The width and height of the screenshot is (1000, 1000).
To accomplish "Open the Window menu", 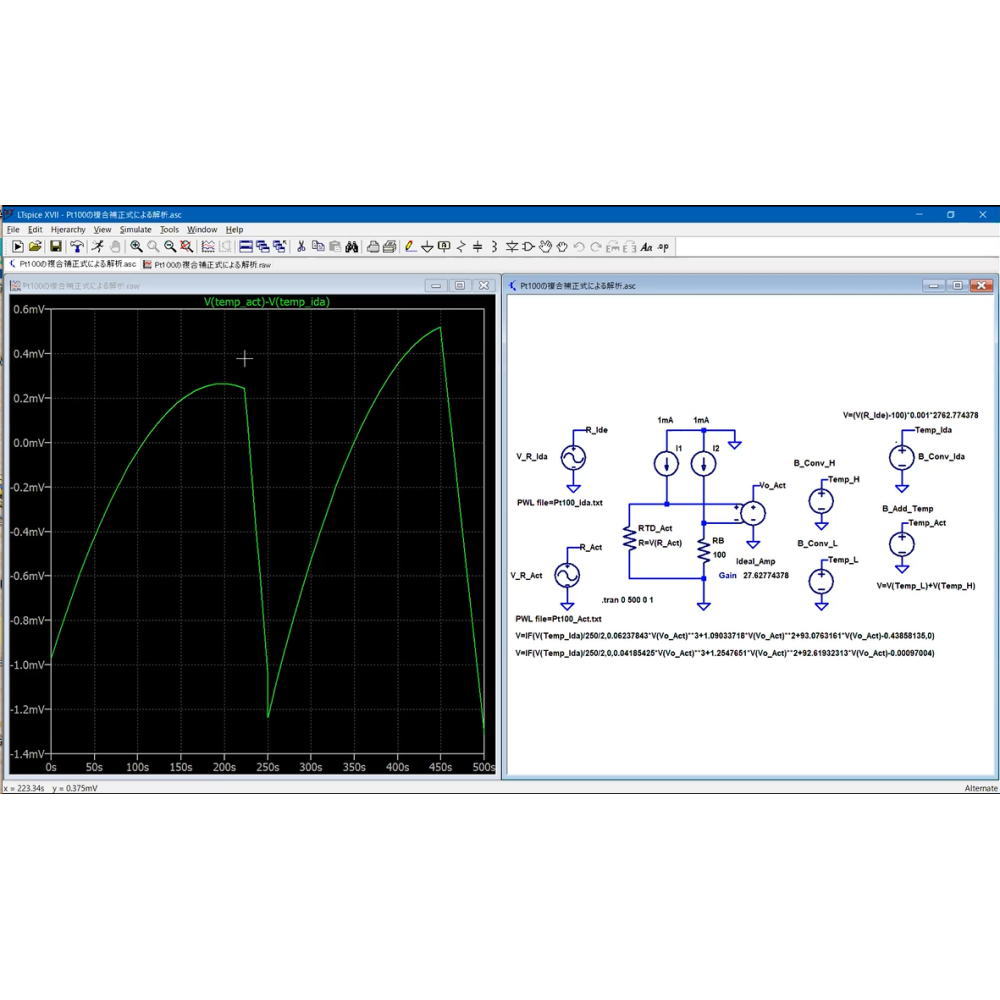I will (x=202, y=230).
